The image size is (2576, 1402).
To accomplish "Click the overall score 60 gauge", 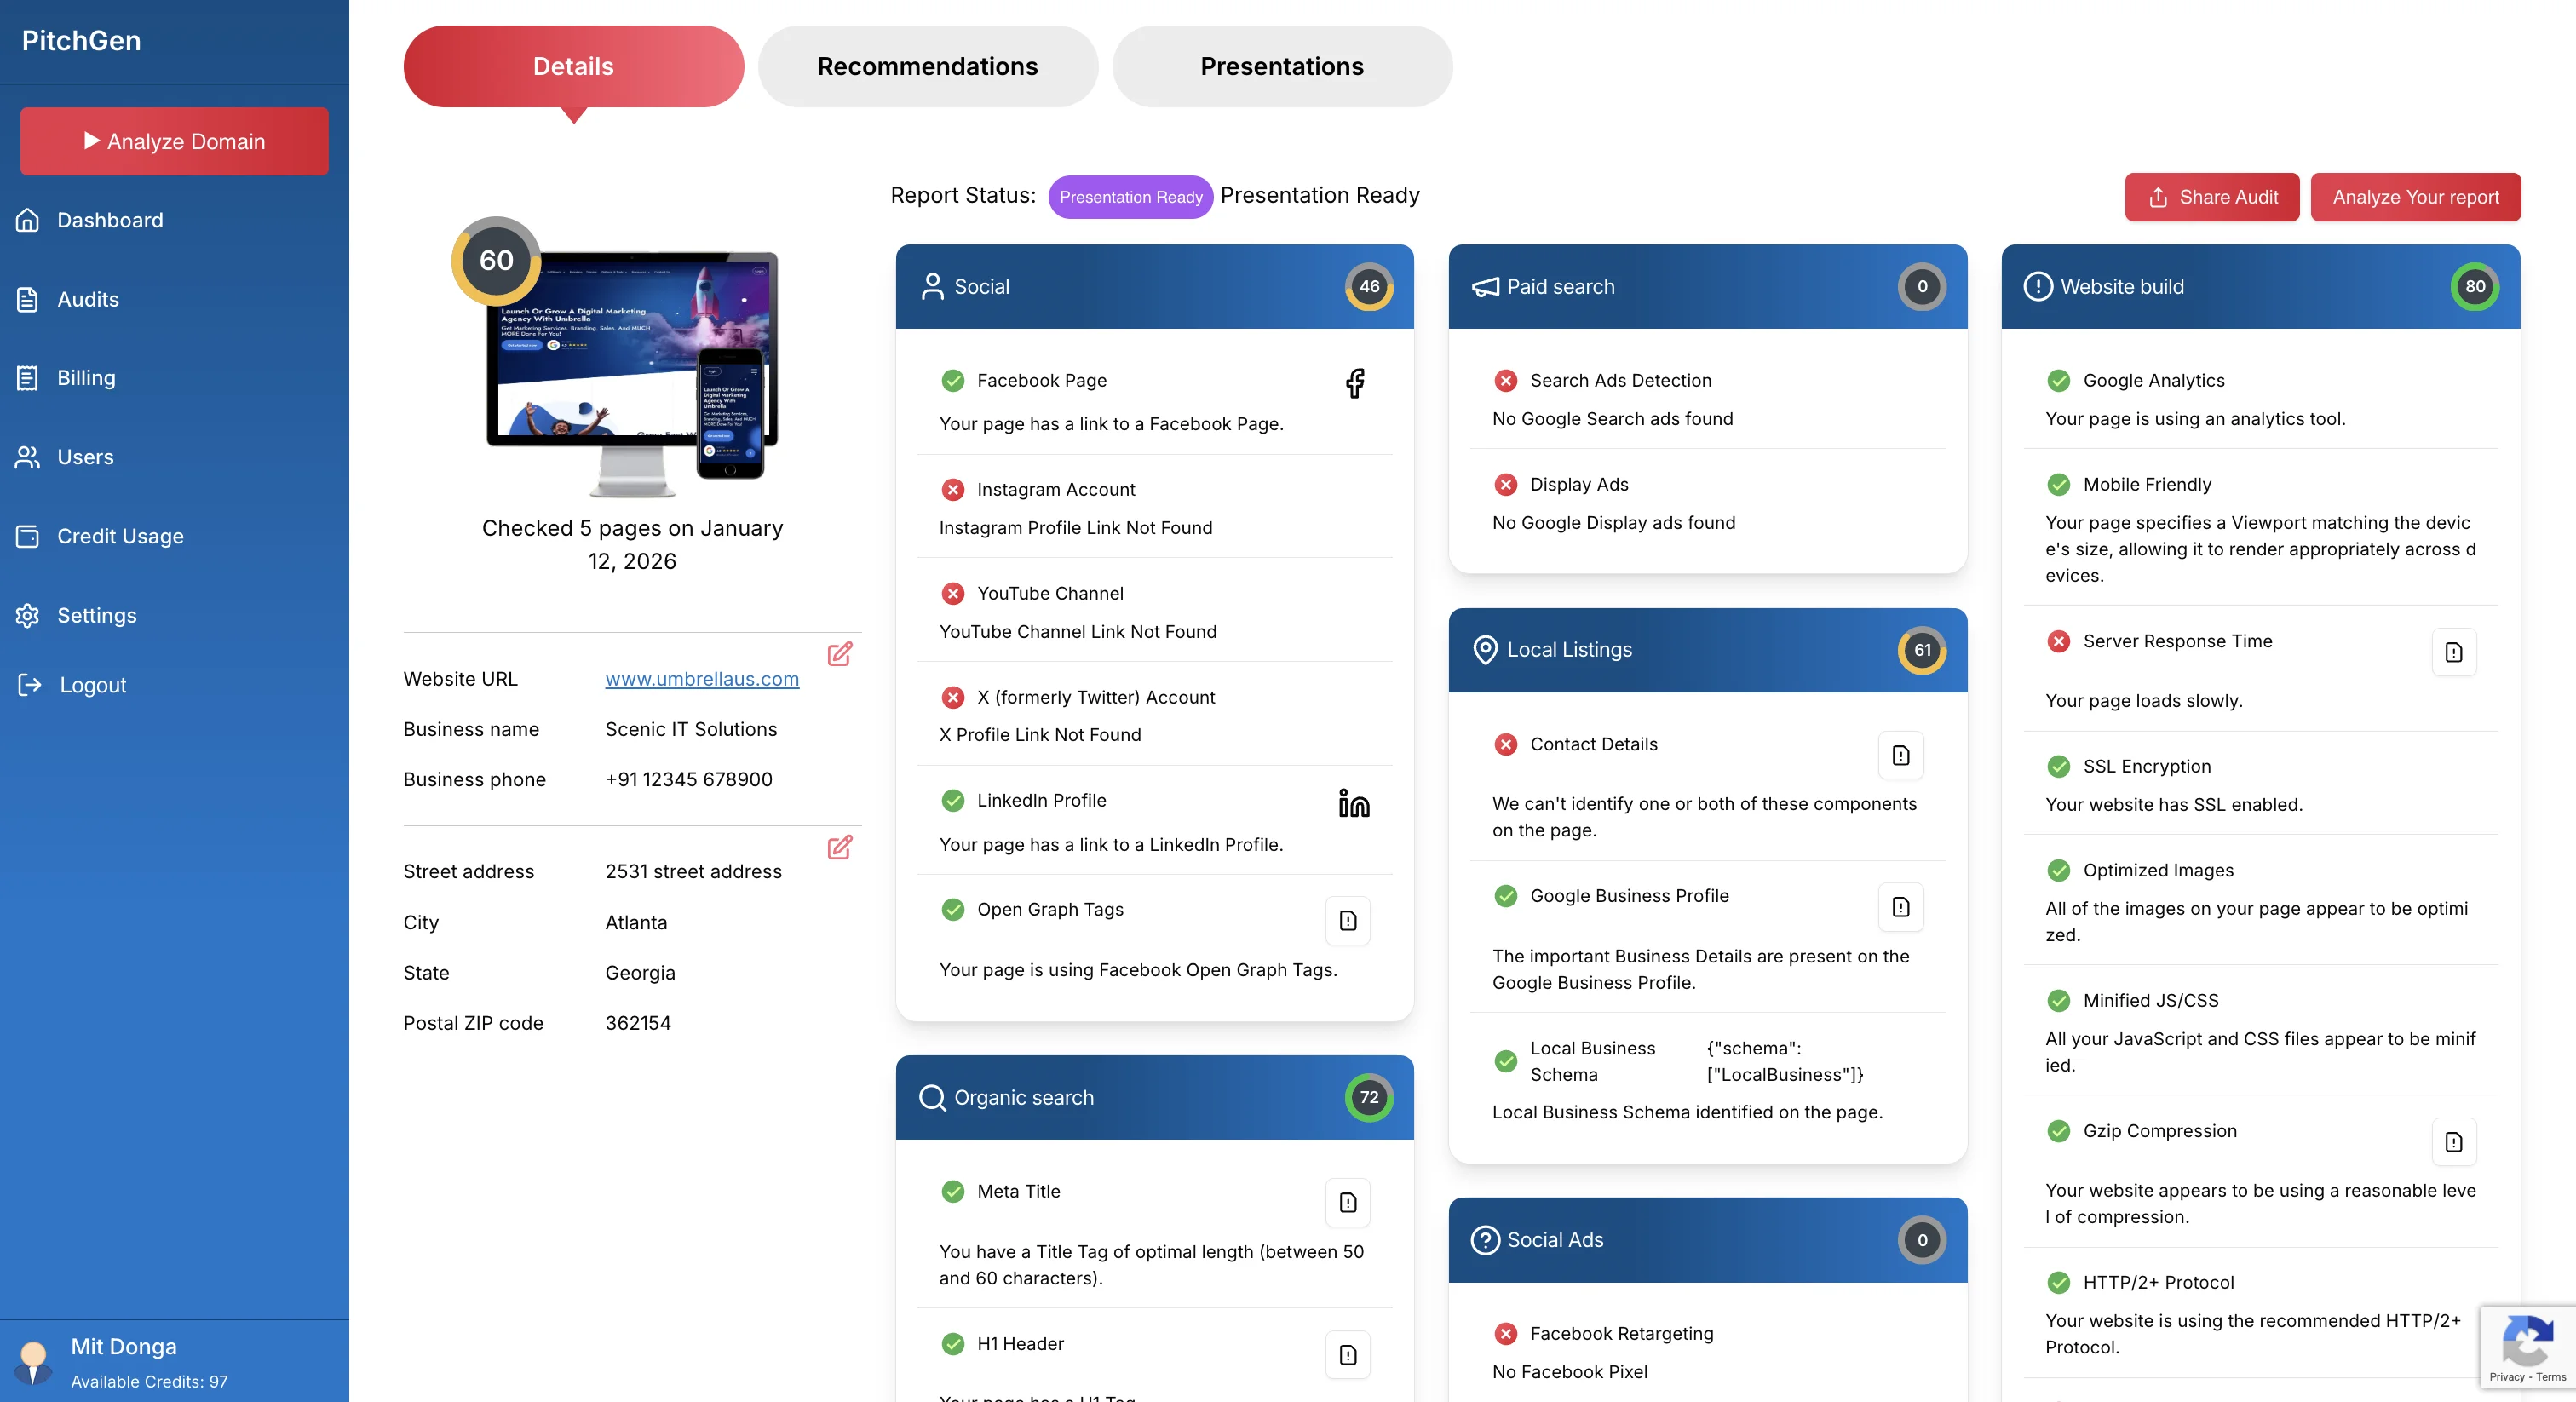I will [496, 260].
